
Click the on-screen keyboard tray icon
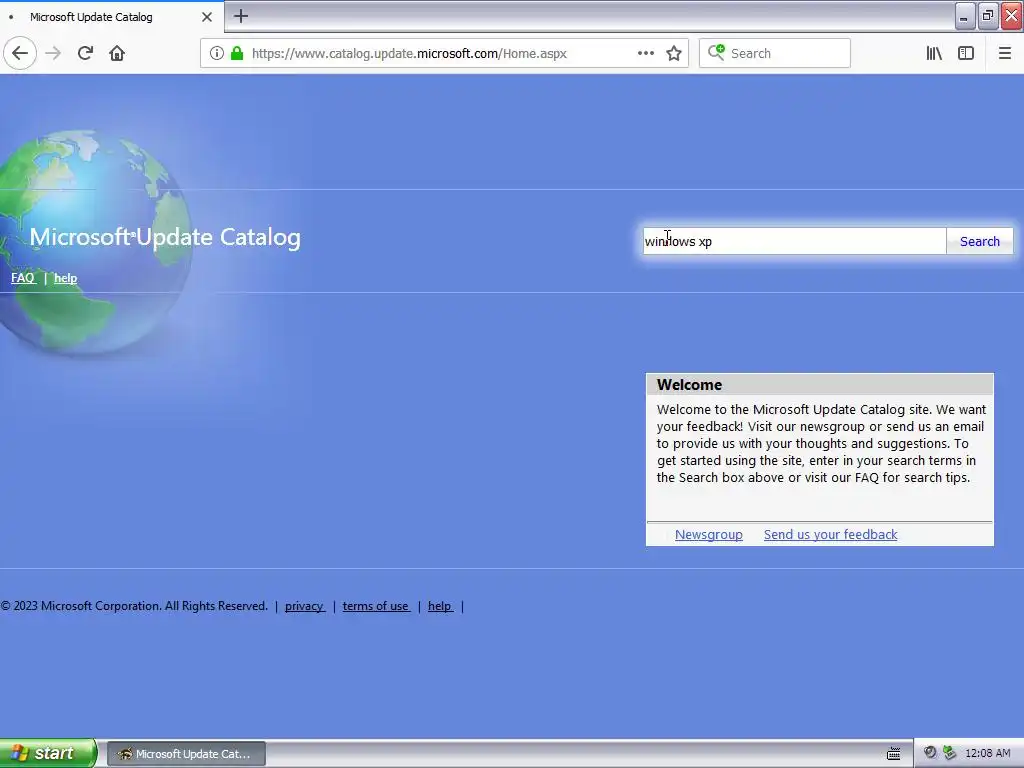(x=894, y=754)
